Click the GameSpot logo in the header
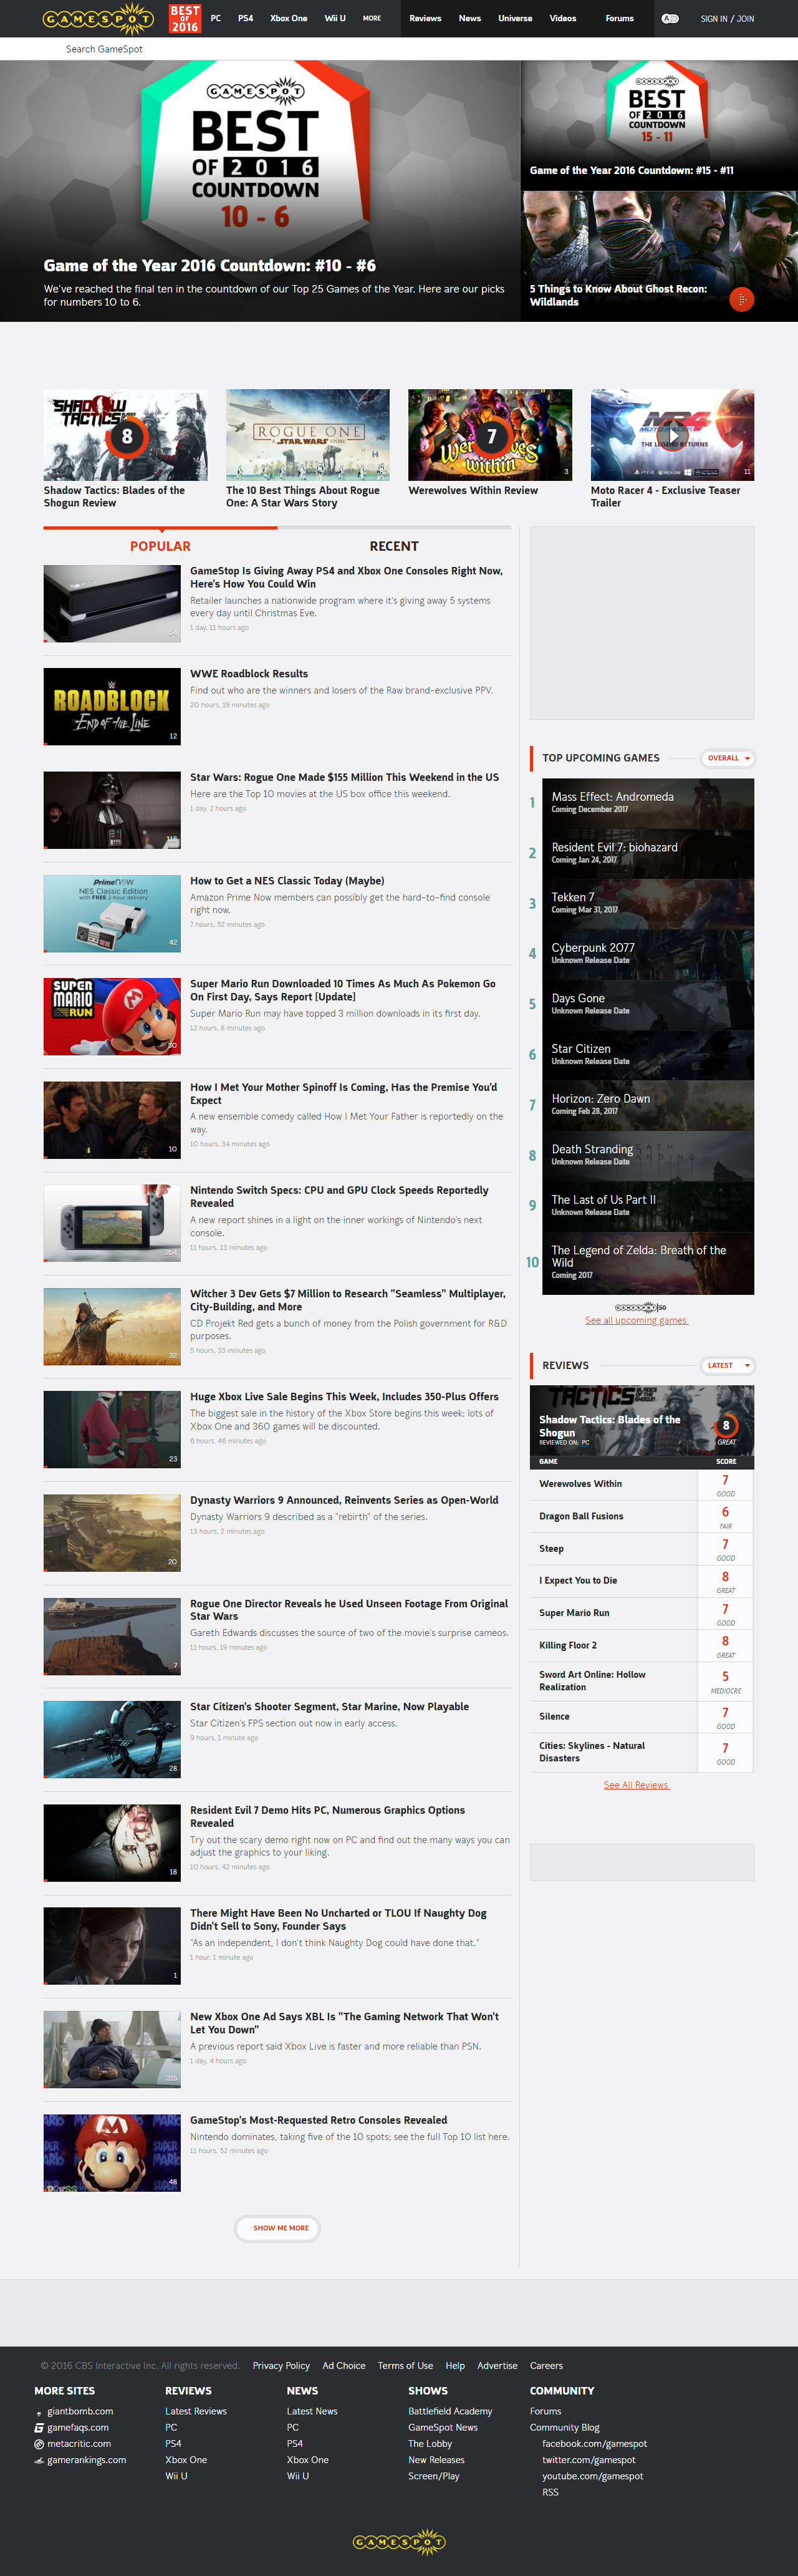 98,18
